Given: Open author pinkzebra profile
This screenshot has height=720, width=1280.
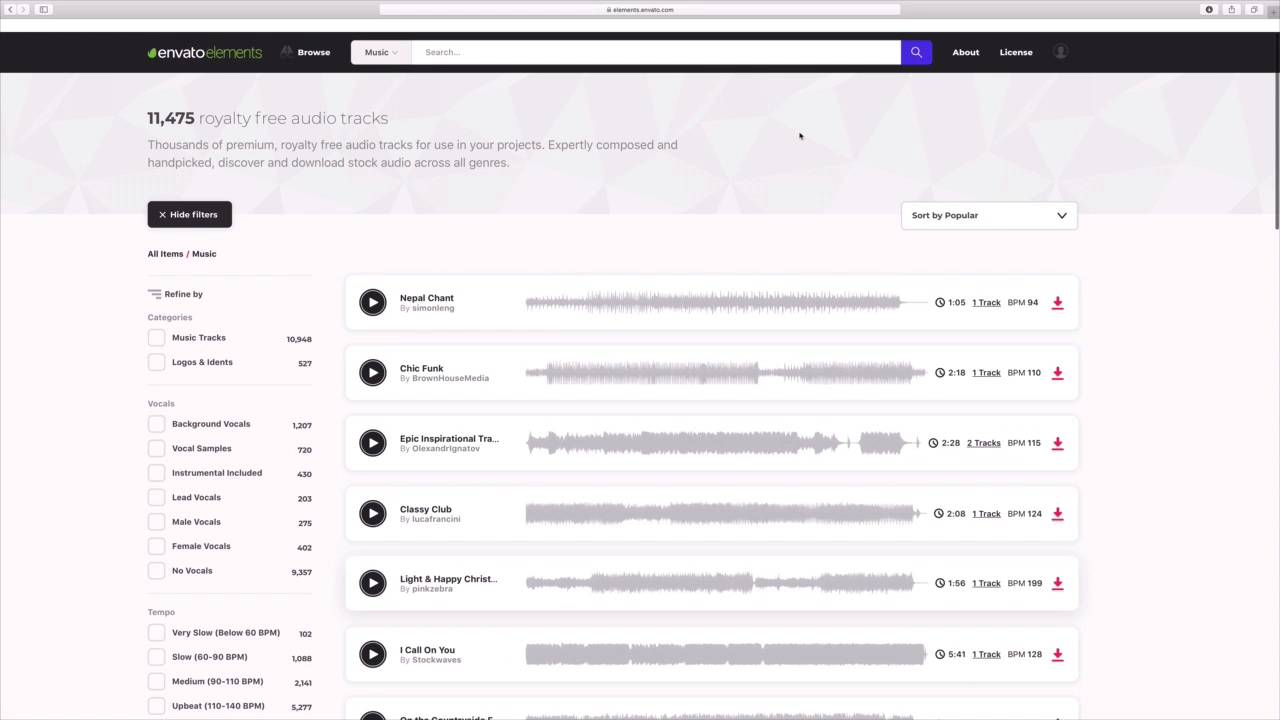Looking at the screenshot, I should (432, 589).
